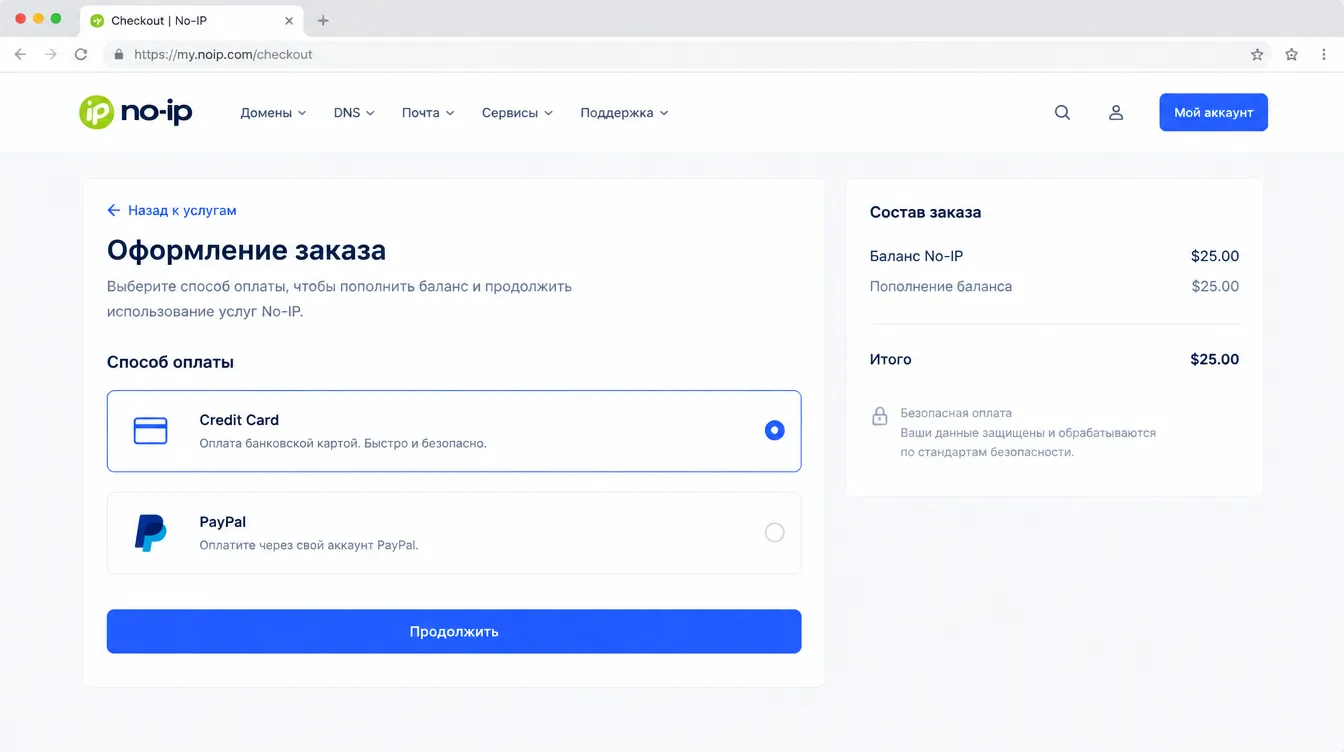
Task: Click the Безопасная оплата text
Action: (956, 413)
